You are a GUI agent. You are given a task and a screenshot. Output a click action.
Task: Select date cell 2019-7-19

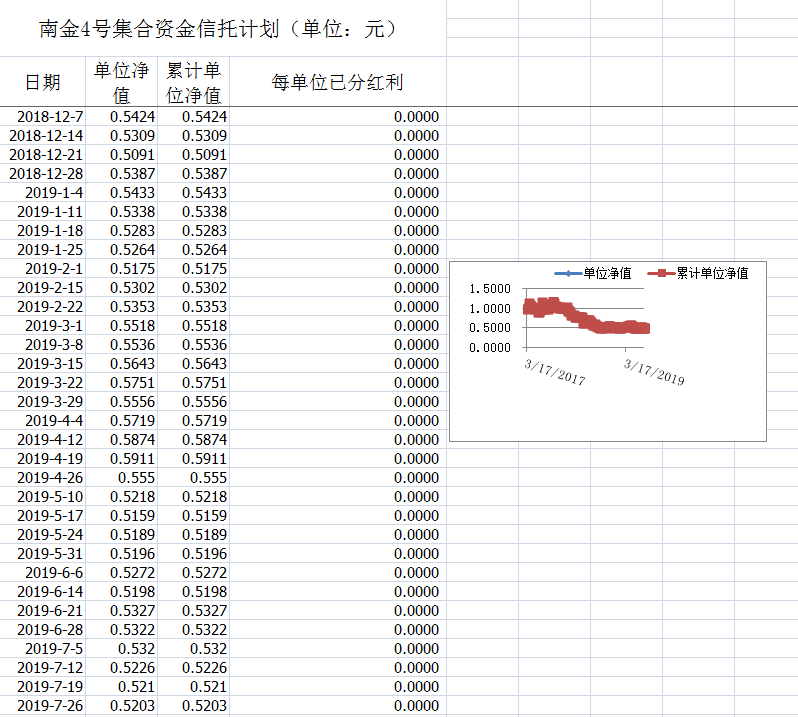(43, 686)
